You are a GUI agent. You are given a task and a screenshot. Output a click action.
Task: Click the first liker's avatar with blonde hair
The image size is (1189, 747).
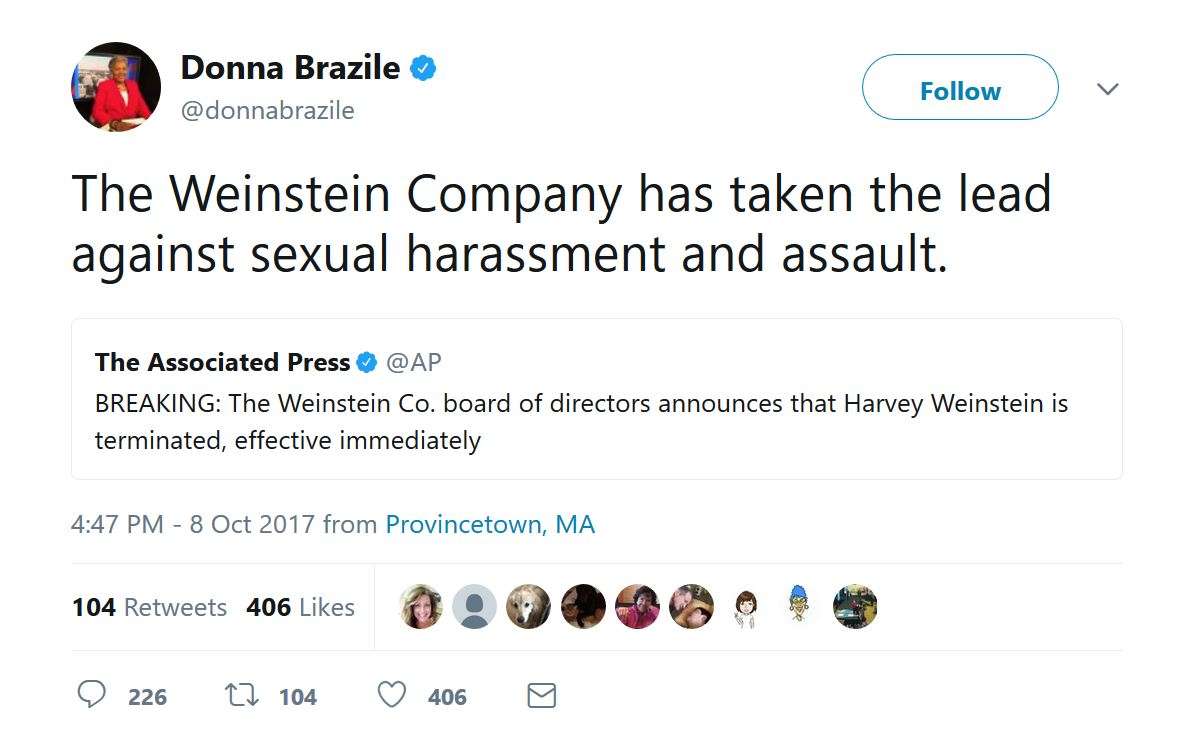pyautogui.click(x=421, y=606)
